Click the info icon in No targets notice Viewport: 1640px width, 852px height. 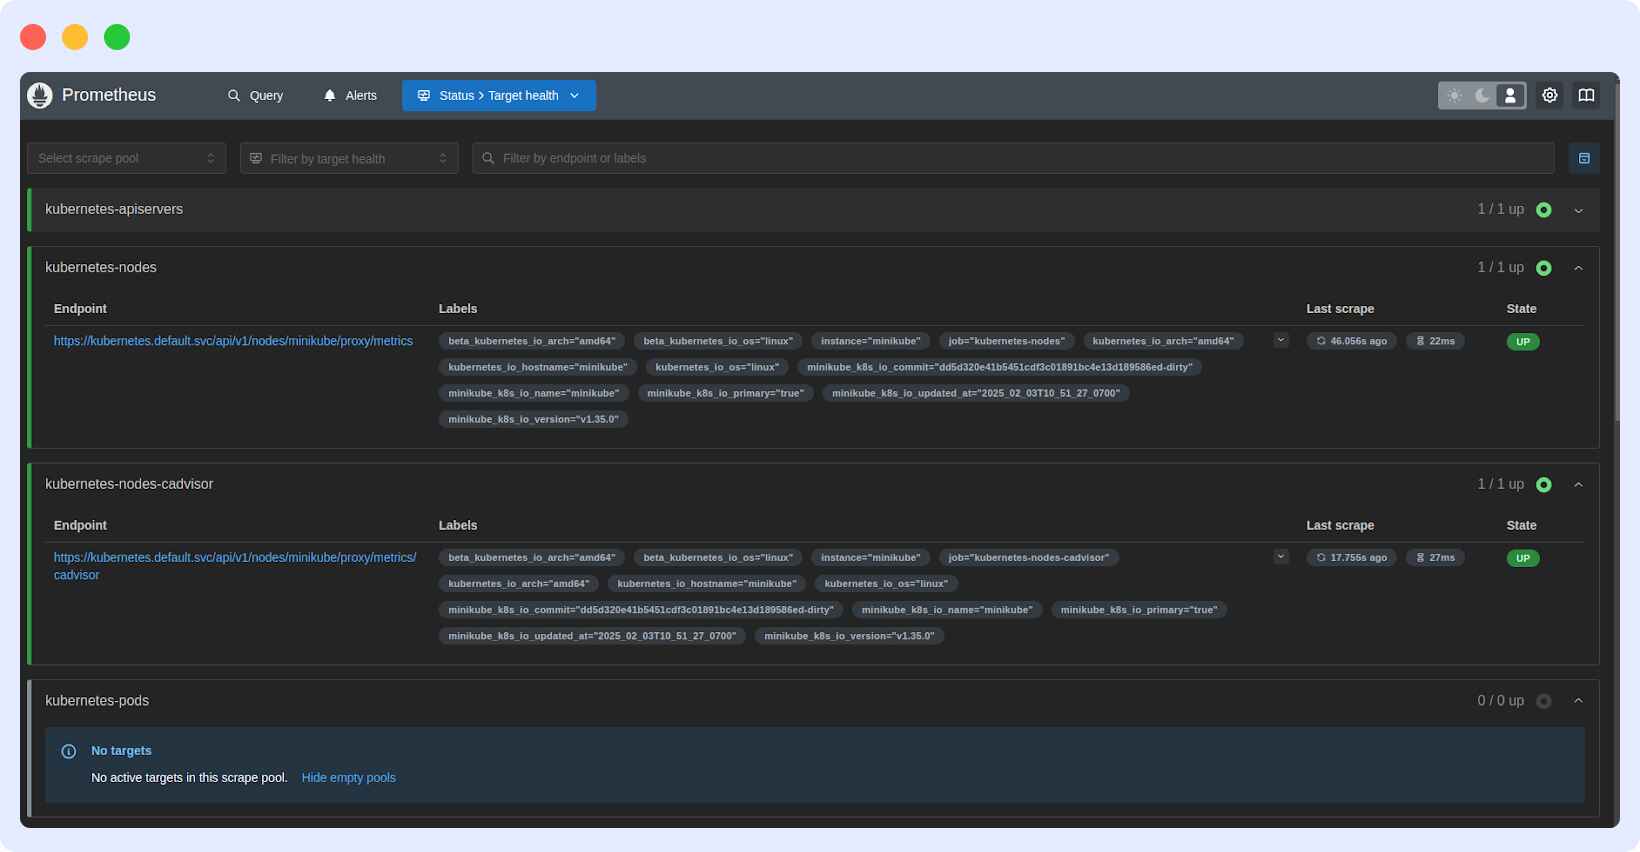pyautogui.click(x=69, y=751)
